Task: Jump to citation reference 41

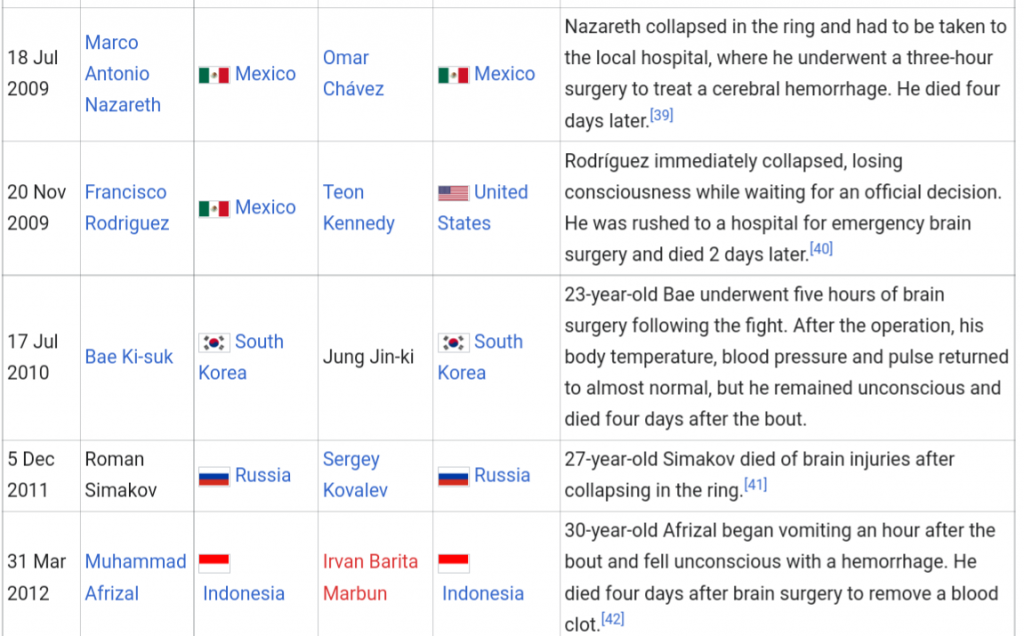Action: (756, 485)
